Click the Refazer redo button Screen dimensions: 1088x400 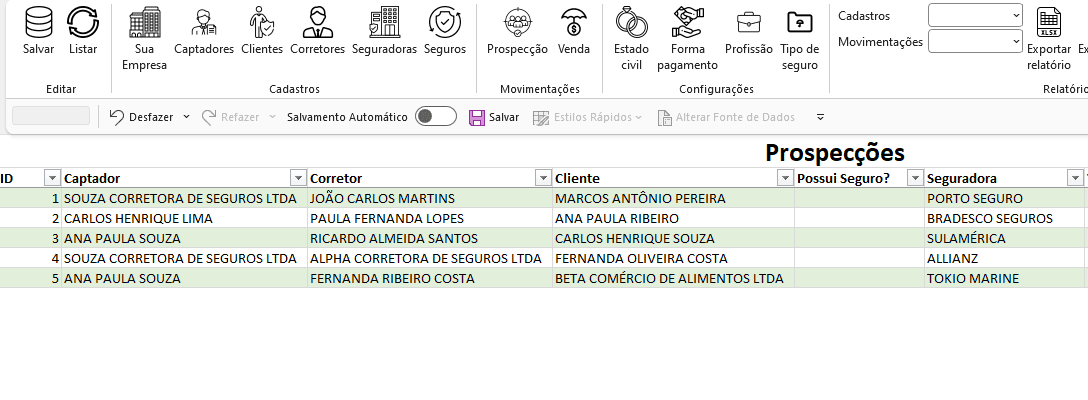coord(230,117)
